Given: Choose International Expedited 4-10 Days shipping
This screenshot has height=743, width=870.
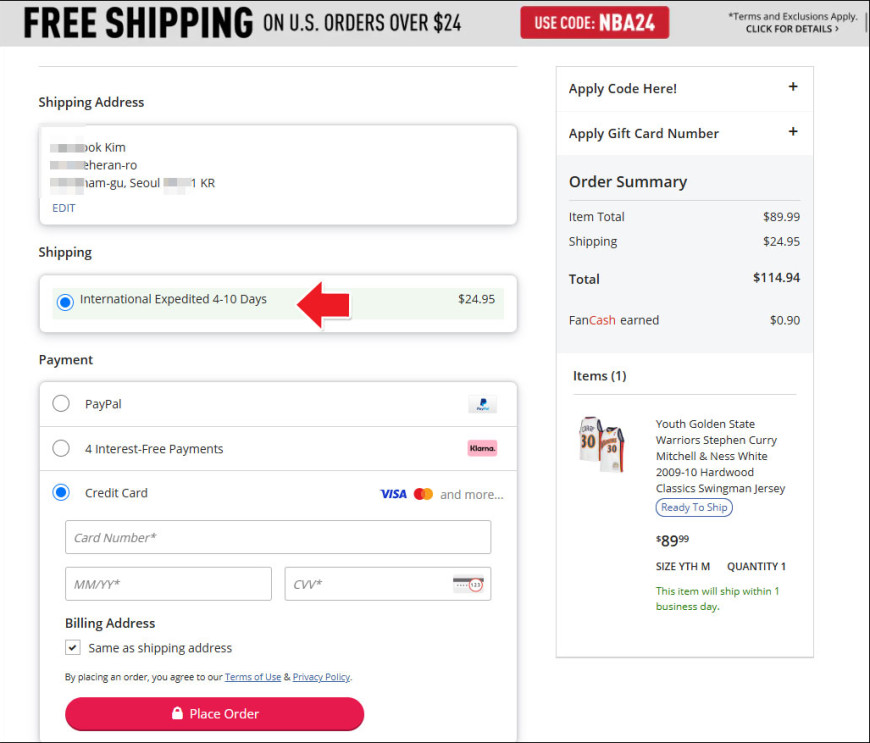Looking at the screenshot, I should tap(66, 301).
